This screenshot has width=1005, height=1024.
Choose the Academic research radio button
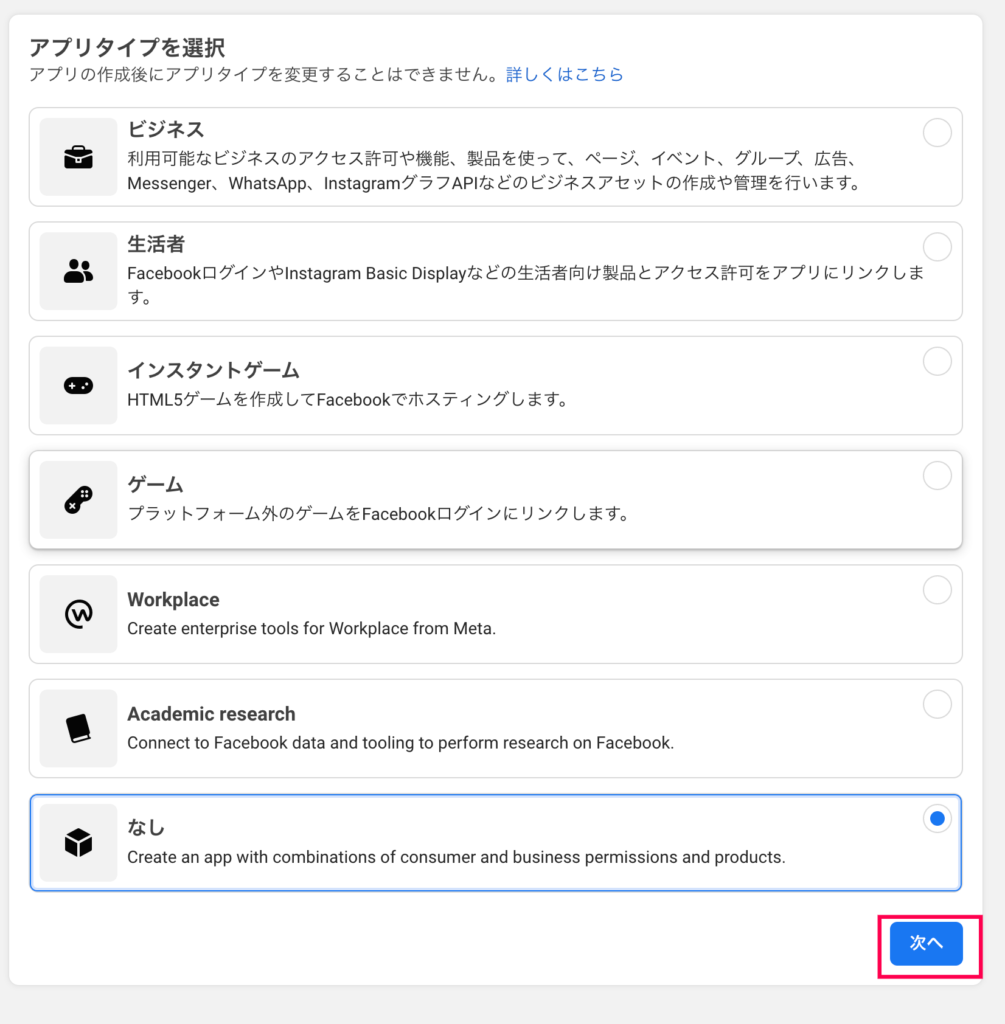[937, 704]
